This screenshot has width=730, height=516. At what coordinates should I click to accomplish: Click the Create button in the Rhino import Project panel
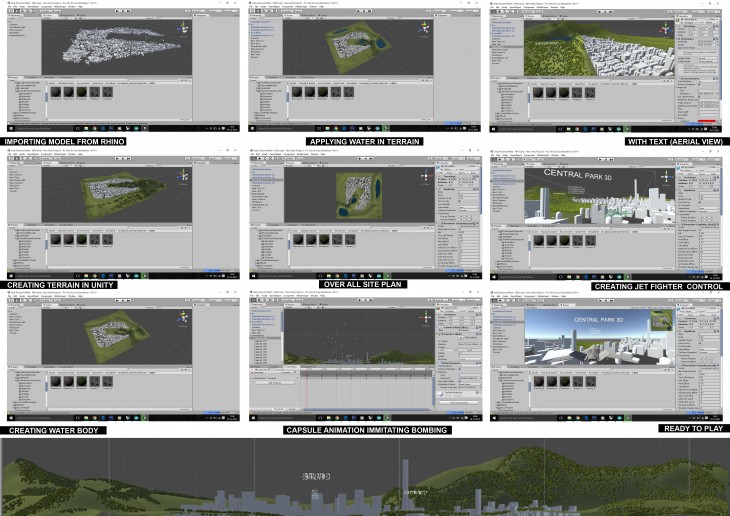pyautogui.click(x=12, y=79)
